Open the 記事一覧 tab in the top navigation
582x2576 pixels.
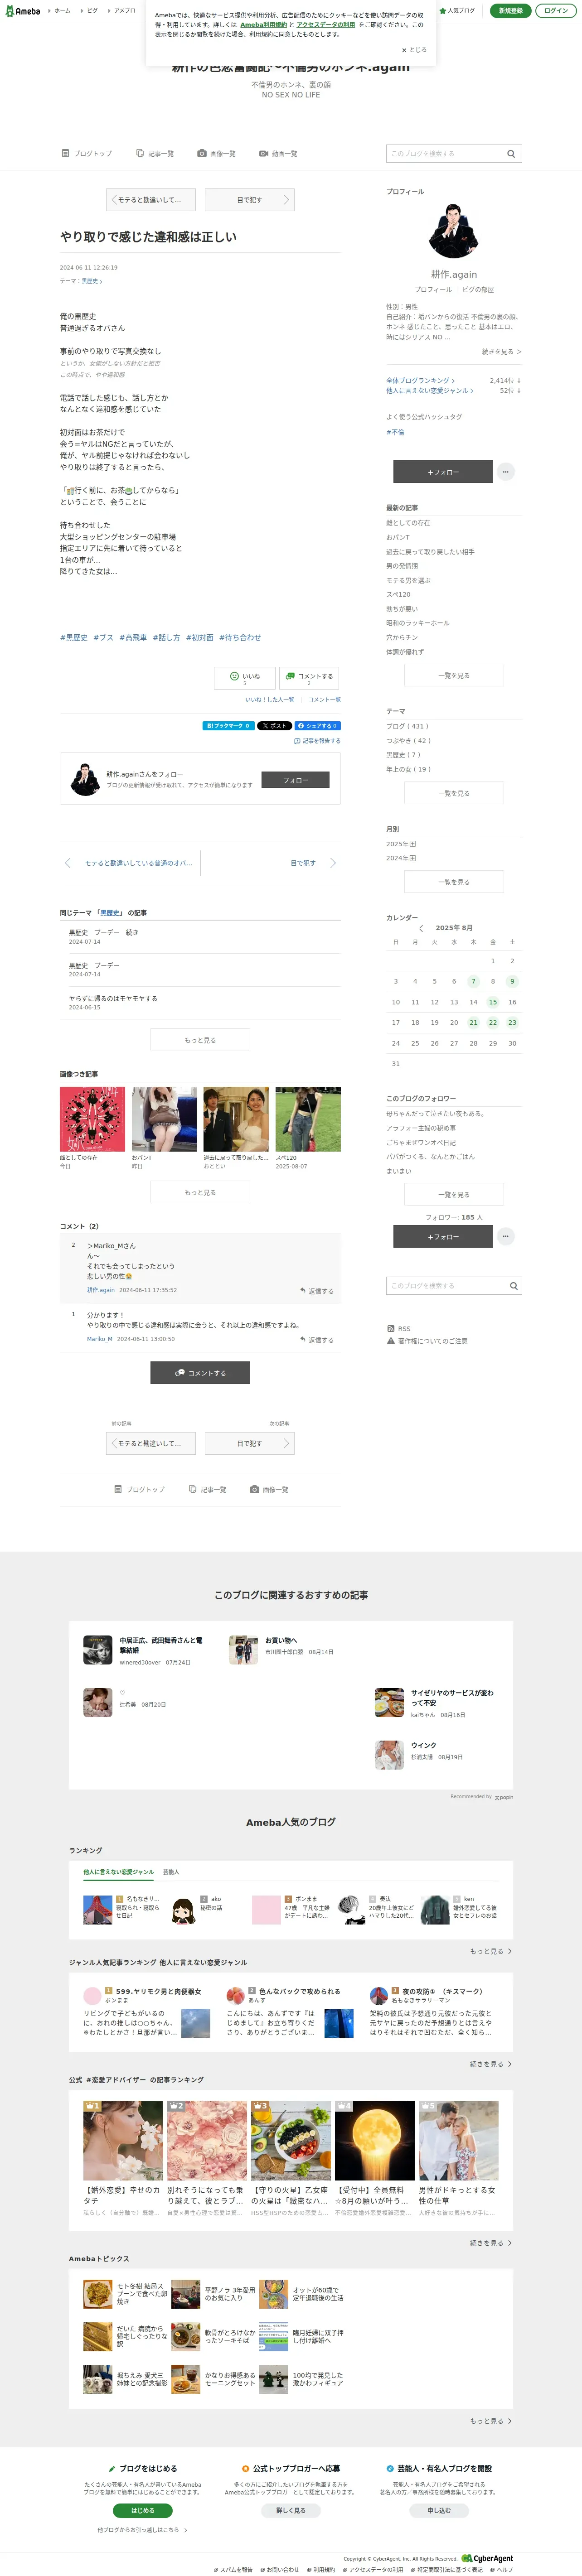tap(155, 154)
